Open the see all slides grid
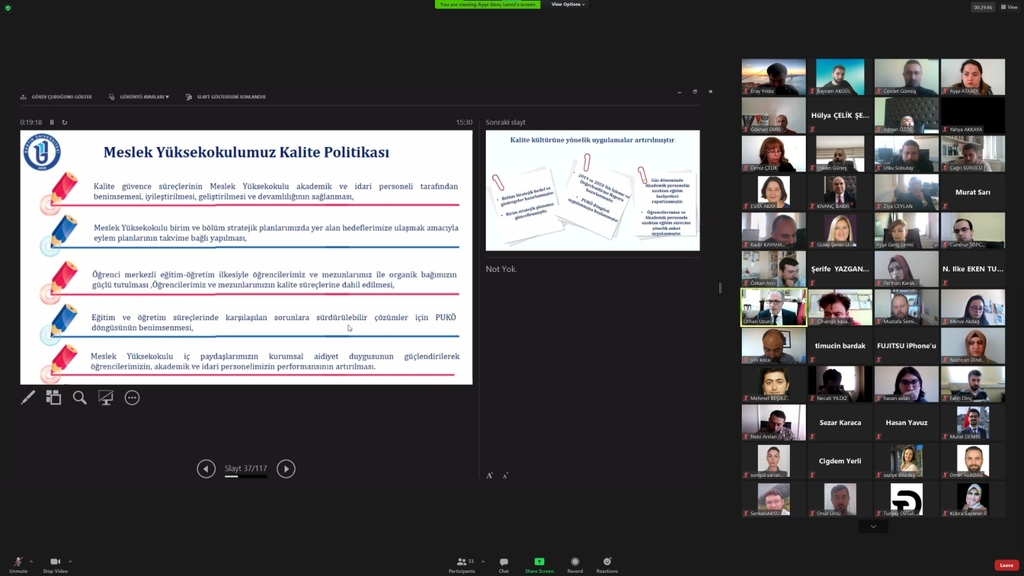This screenshot has width=1024, height=576. pos(54,398)
